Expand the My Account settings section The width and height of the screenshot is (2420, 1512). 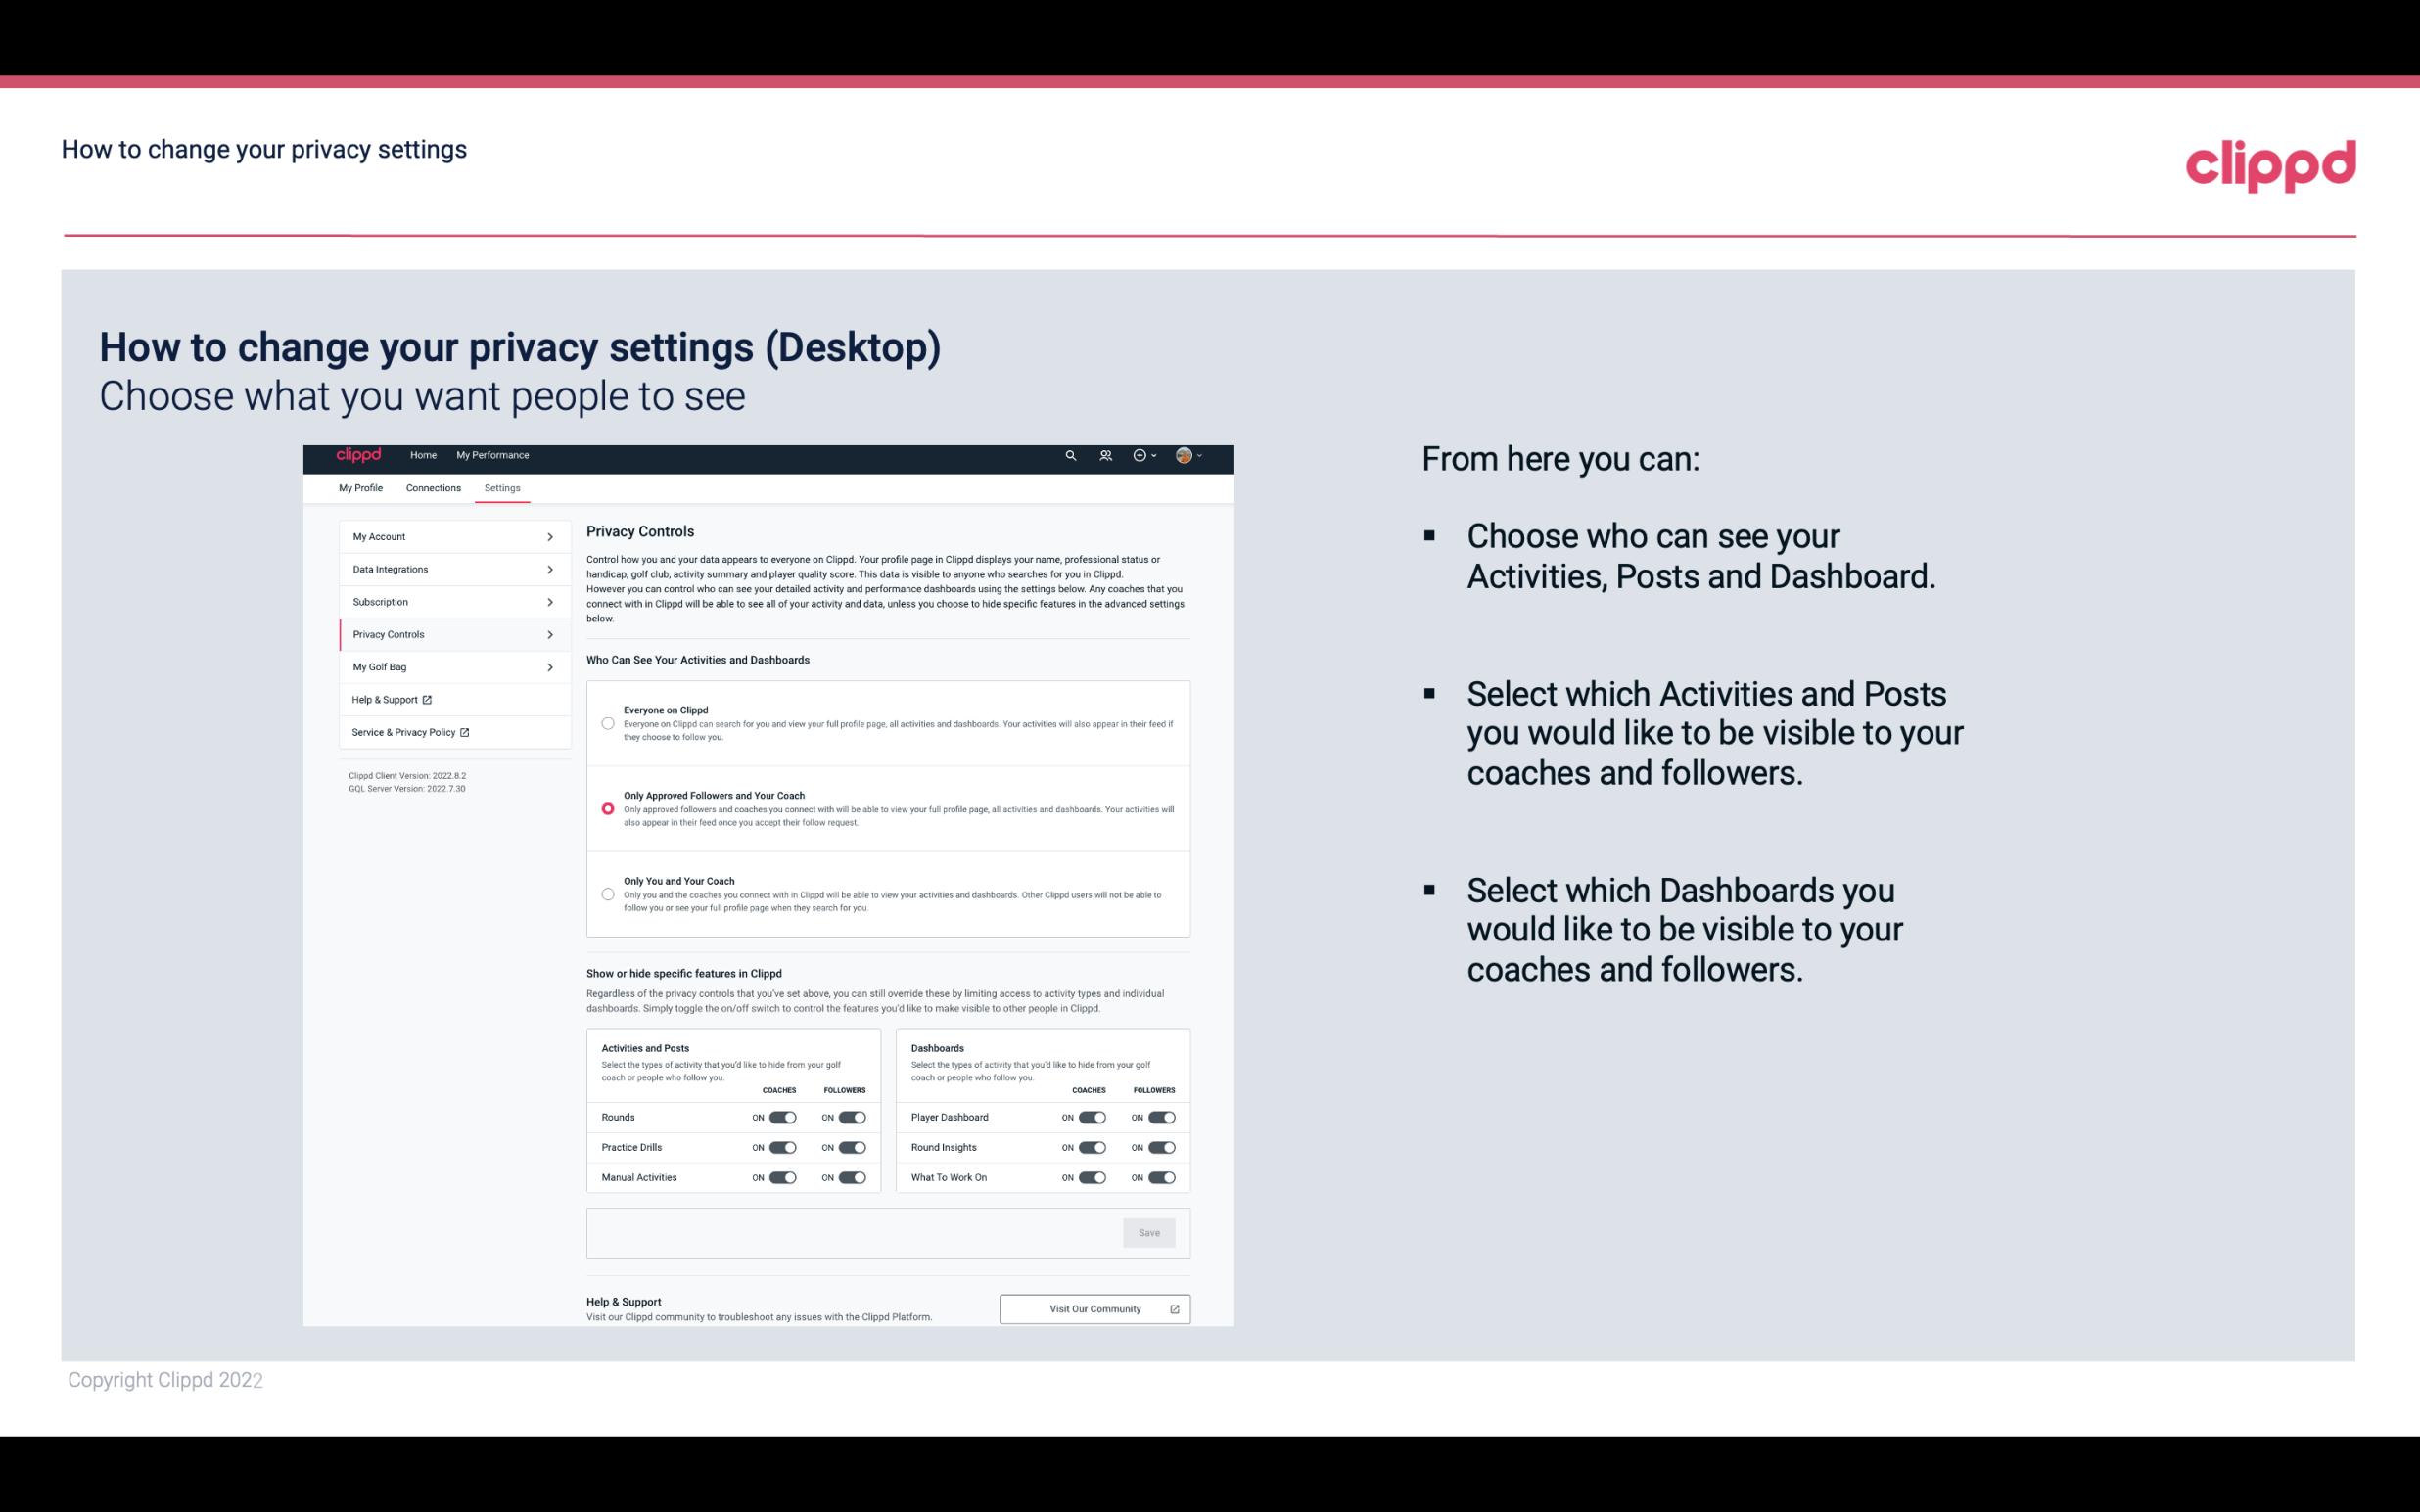(447, 536)
